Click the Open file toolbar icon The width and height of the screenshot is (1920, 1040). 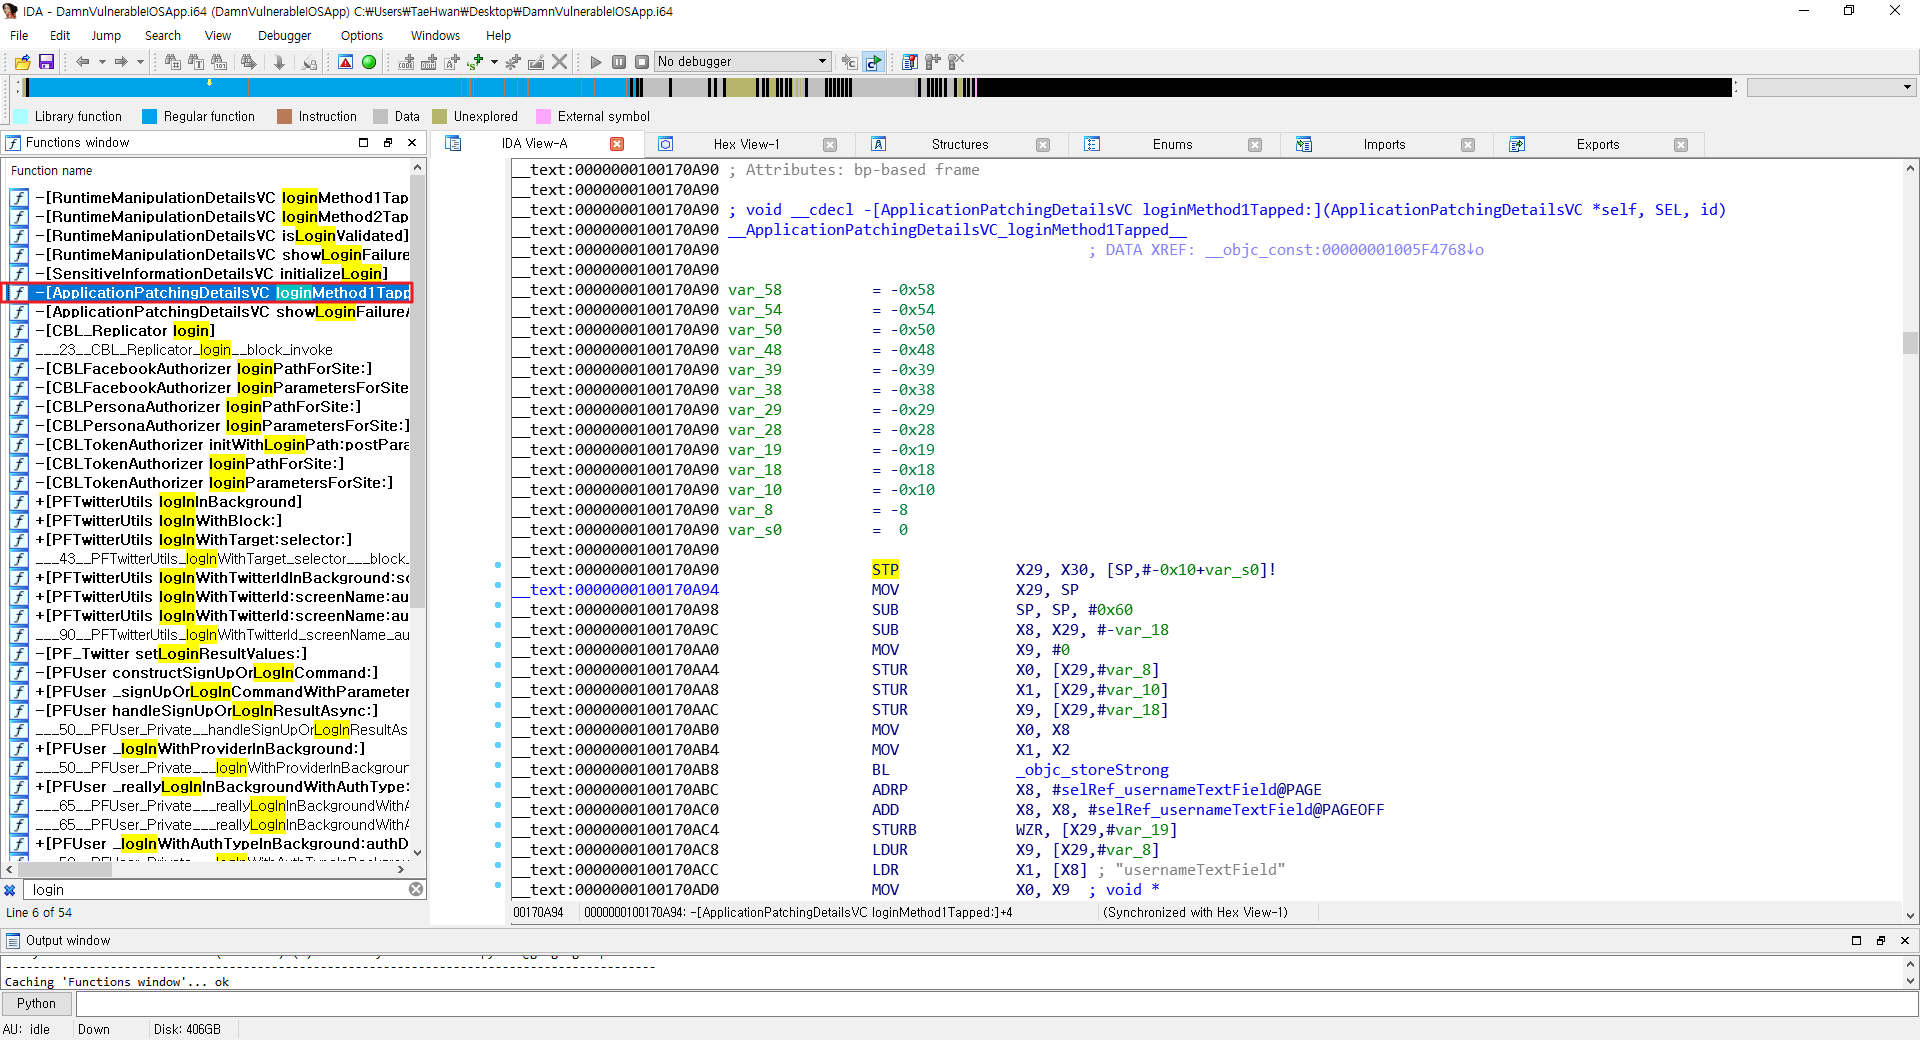(x=22, y=62)
